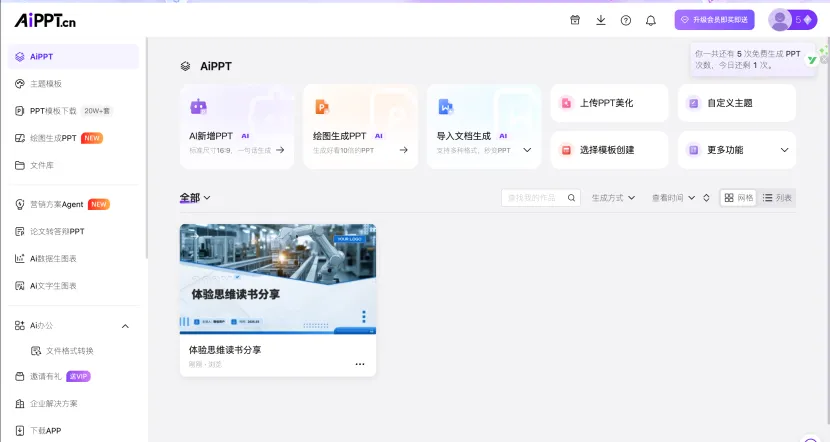Click the sidebar scrollbar
Image resolution: width=830 pixels, height=442 pixels.
pyautogui.click(x=147, y=148)
